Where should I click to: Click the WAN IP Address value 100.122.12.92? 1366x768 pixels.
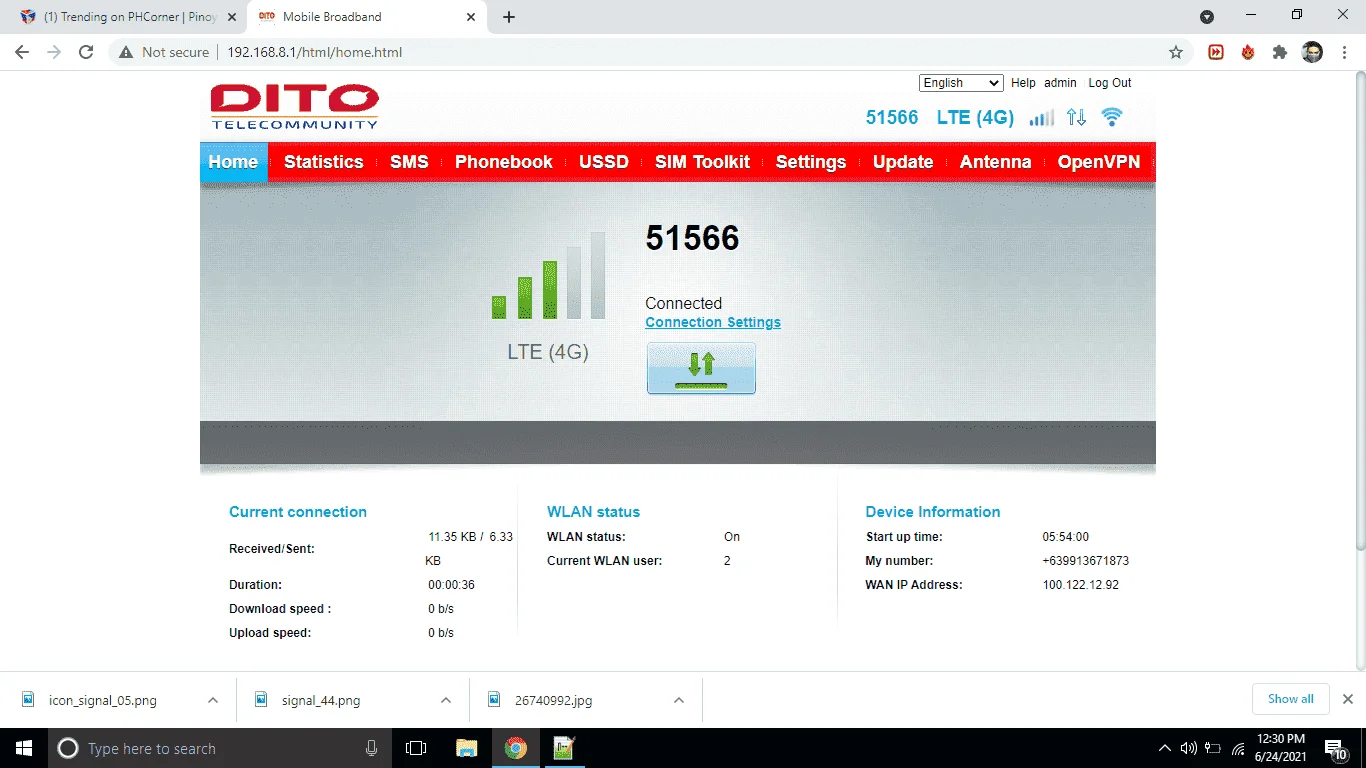pyautogui.click(x=1081, y=585)
